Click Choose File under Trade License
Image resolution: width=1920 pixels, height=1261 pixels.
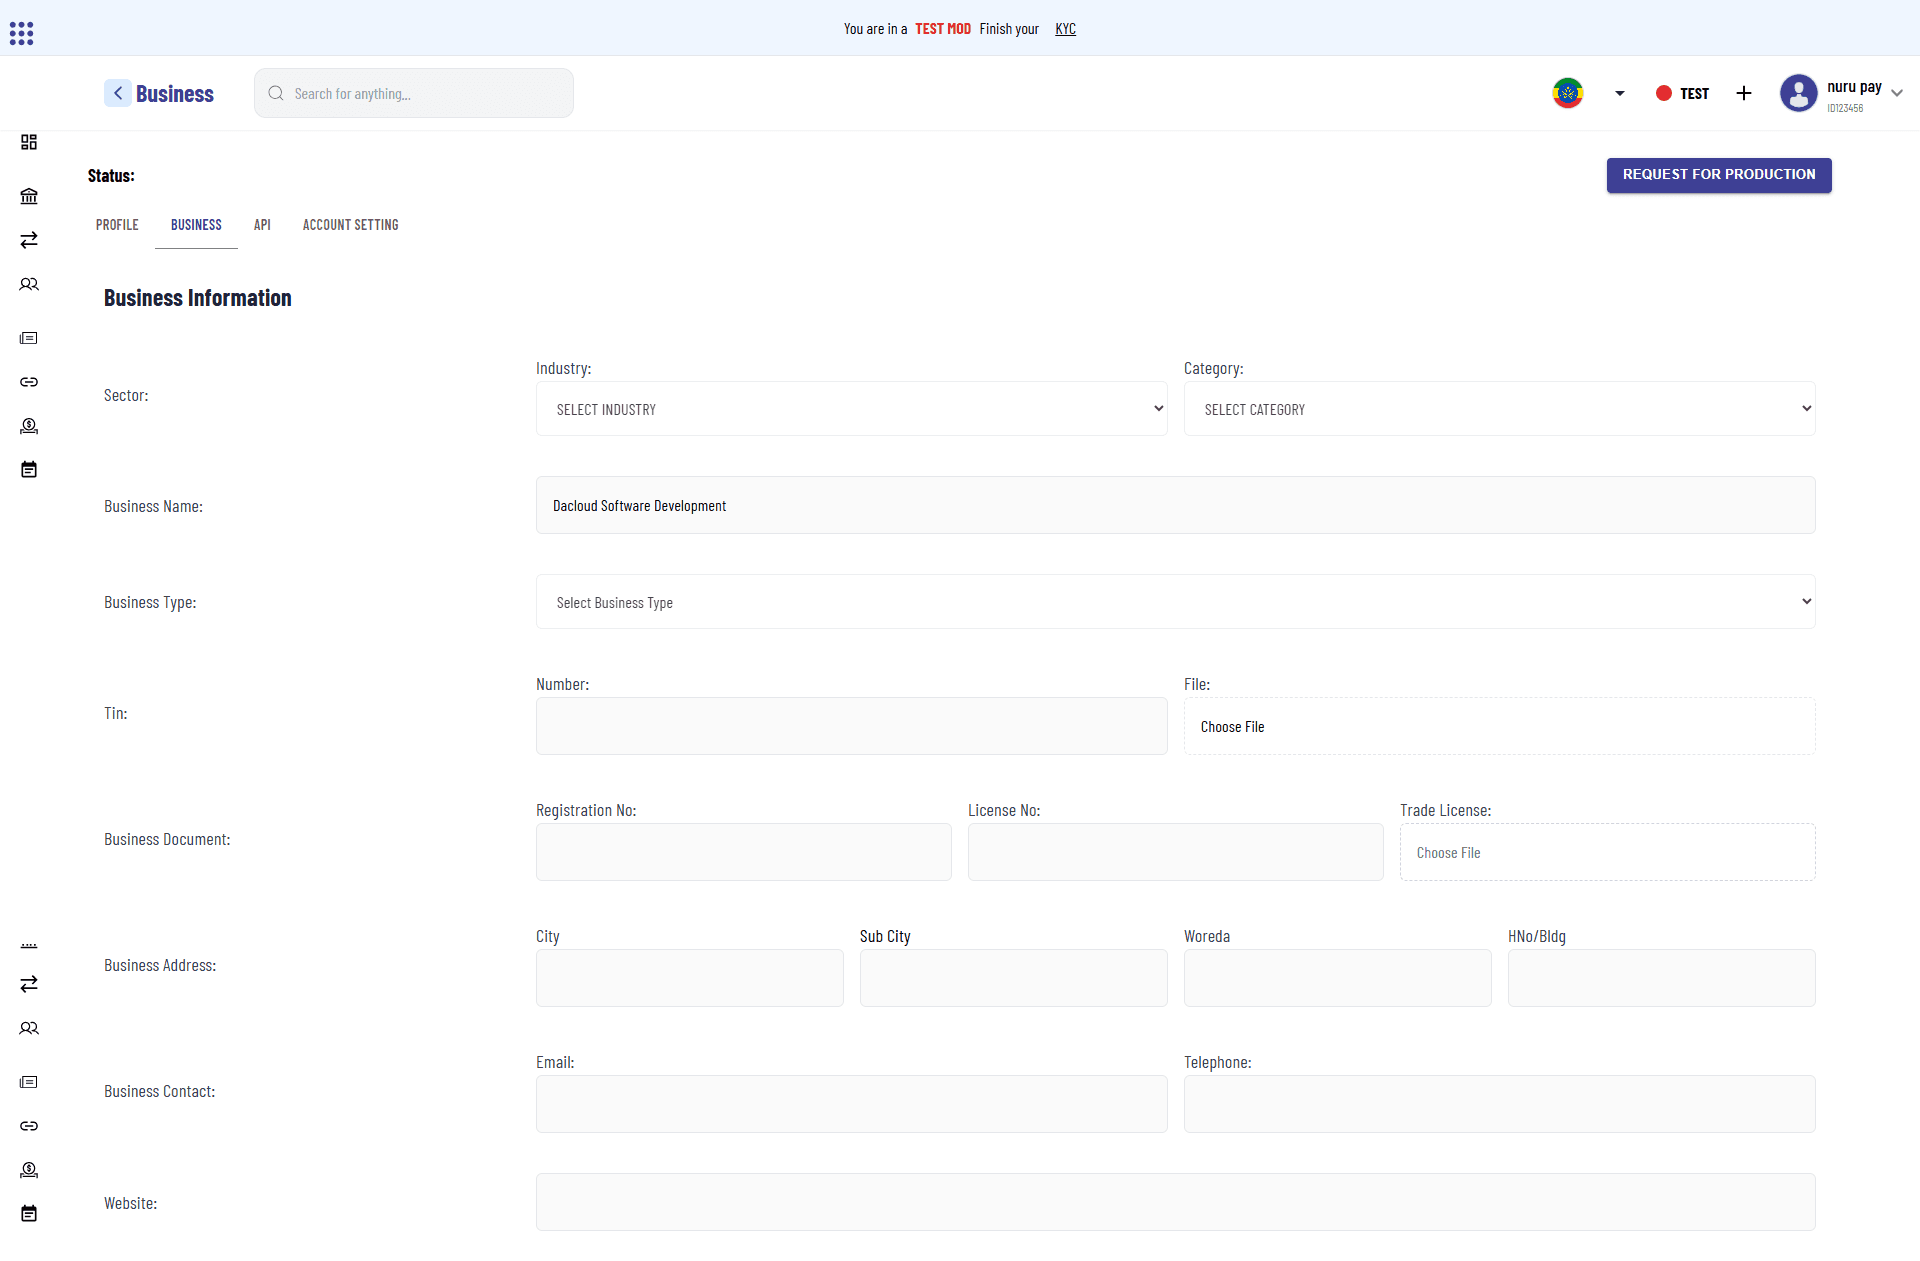click(x=1448, y=852)
